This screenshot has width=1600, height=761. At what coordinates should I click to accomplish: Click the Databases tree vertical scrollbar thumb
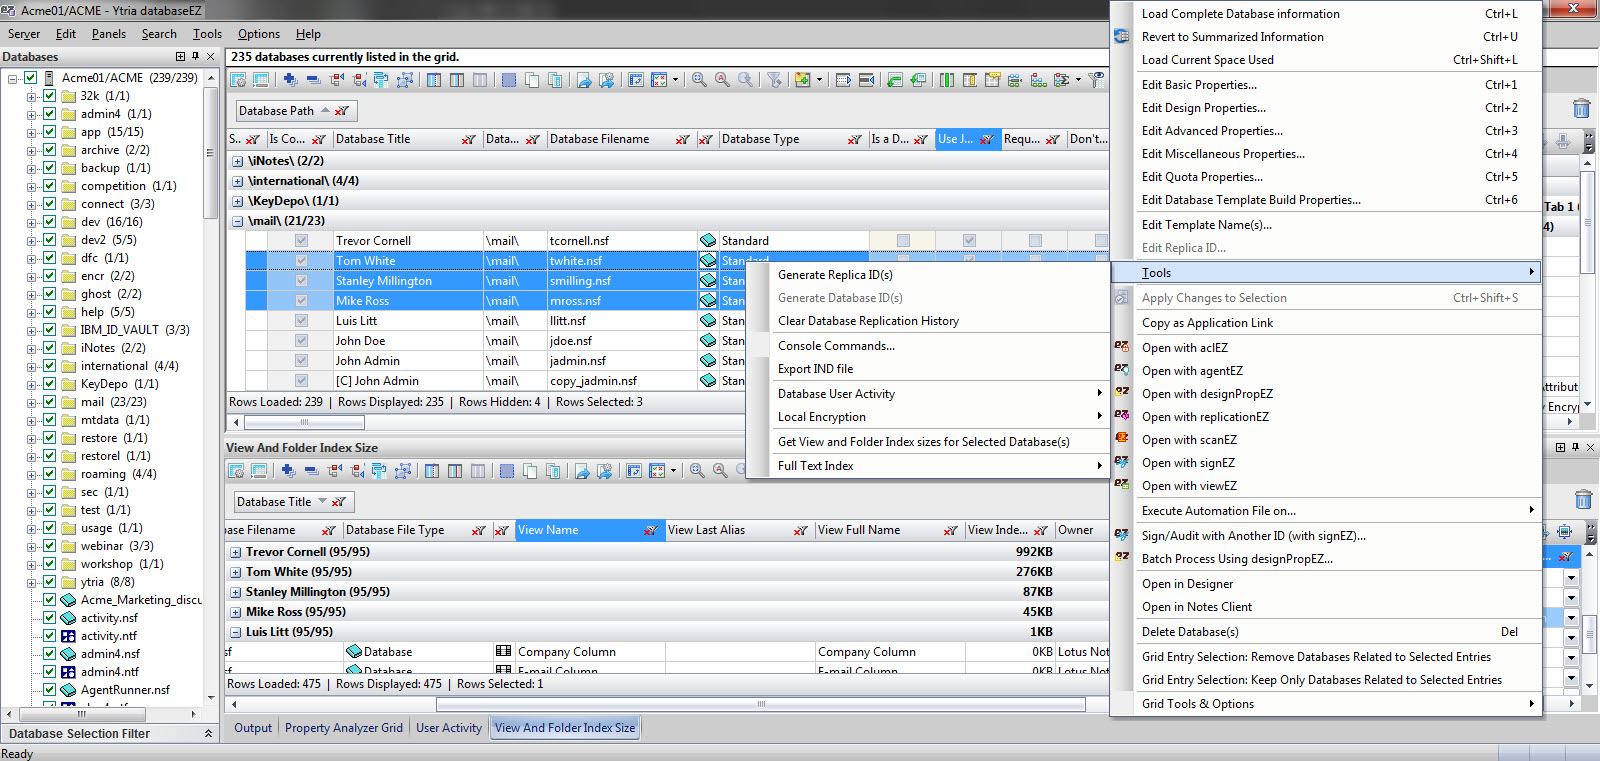[210, 153]
